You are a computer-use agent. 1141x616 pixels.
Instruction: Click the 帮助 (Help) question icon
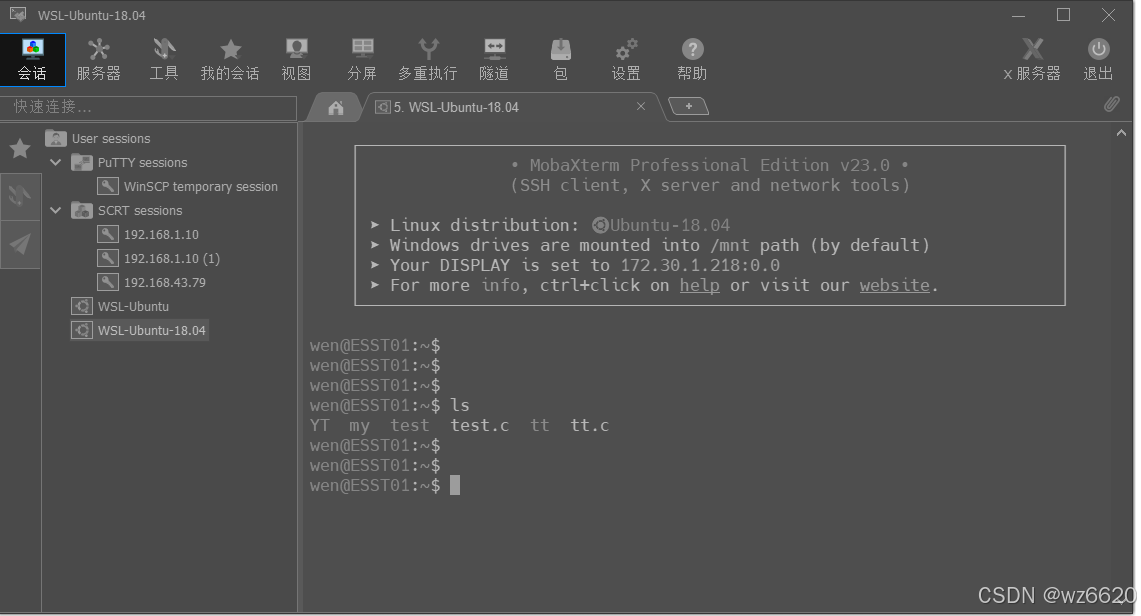point(692,60)
